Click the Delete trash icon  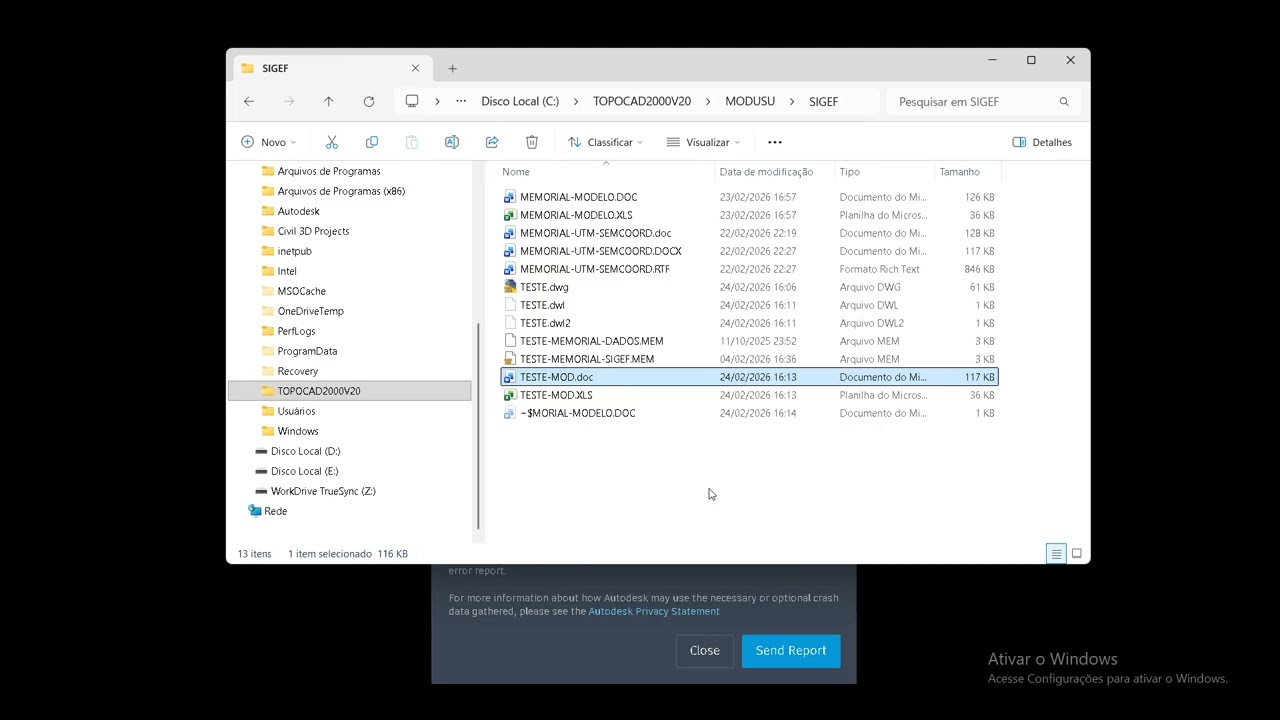point(532,142)
